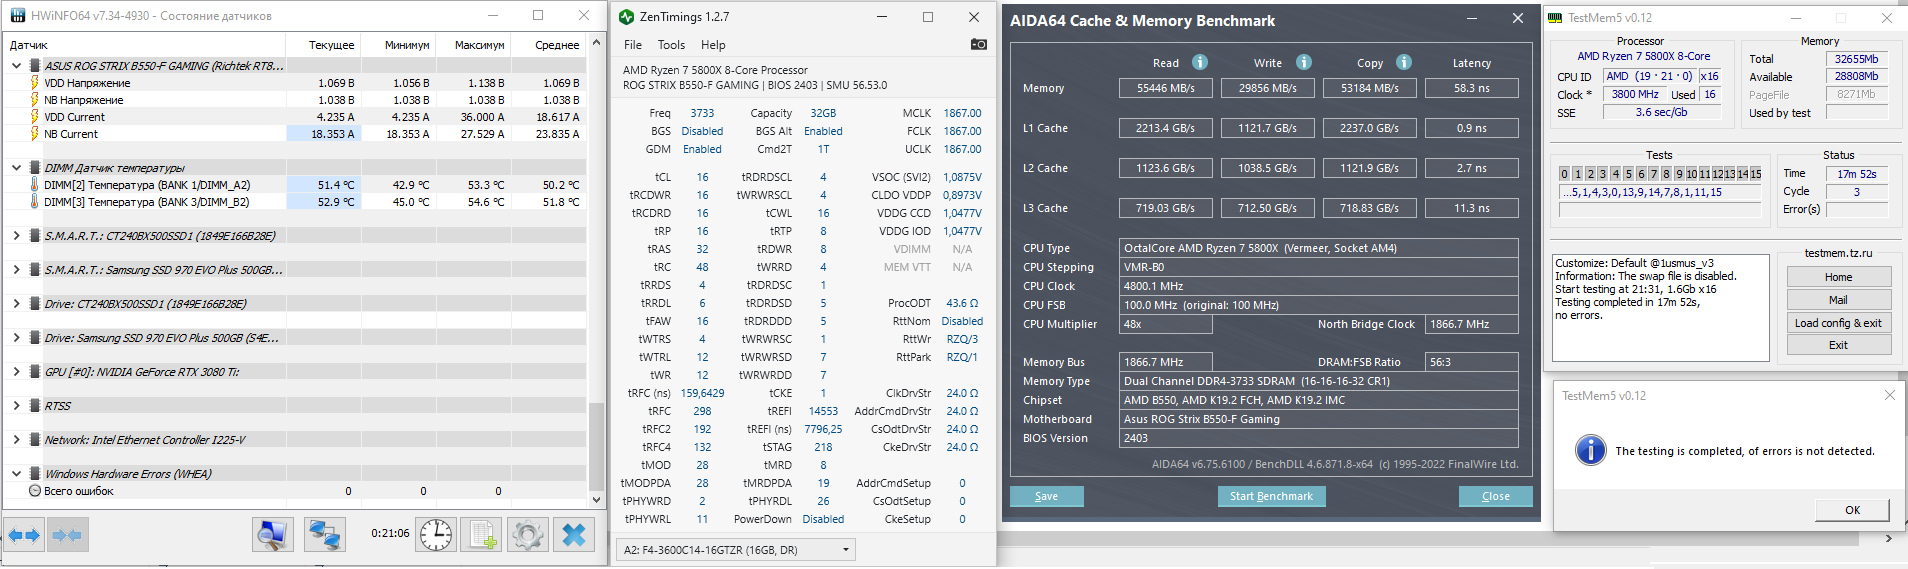The width and height of the screenshot is (1908, 569).
Task: Click the Memory Read value 55446 MB/s
Action: point(1165,88)
